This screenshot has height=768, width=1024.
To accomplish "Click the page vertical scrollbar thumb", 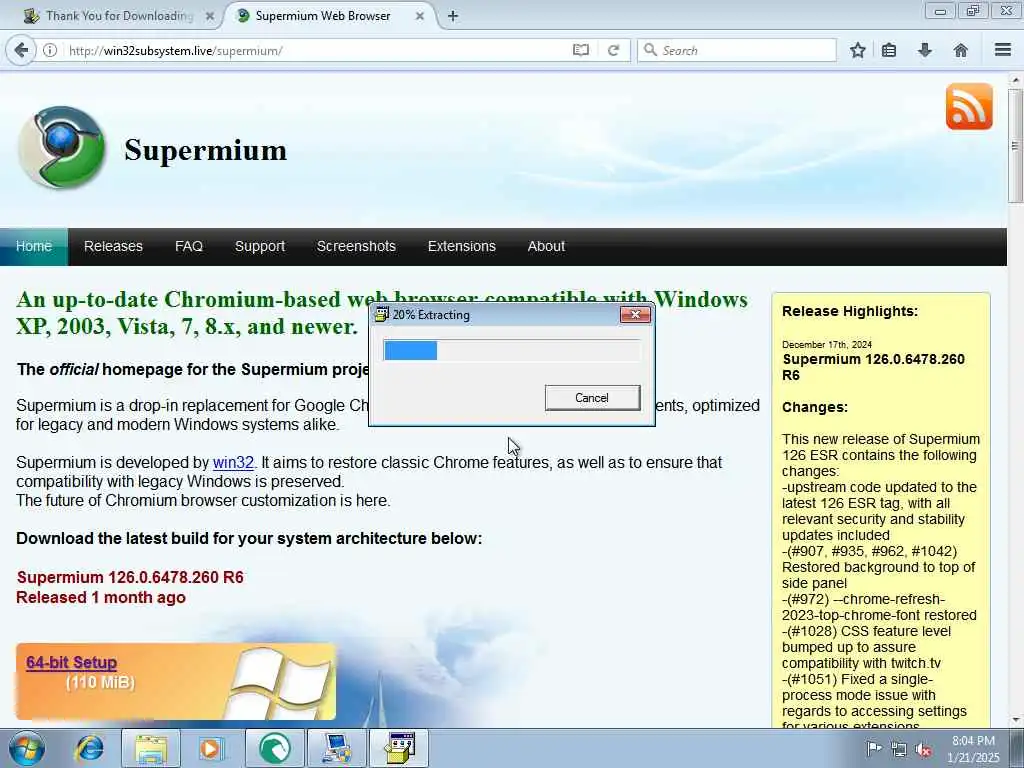I will tap(1015, 146).
